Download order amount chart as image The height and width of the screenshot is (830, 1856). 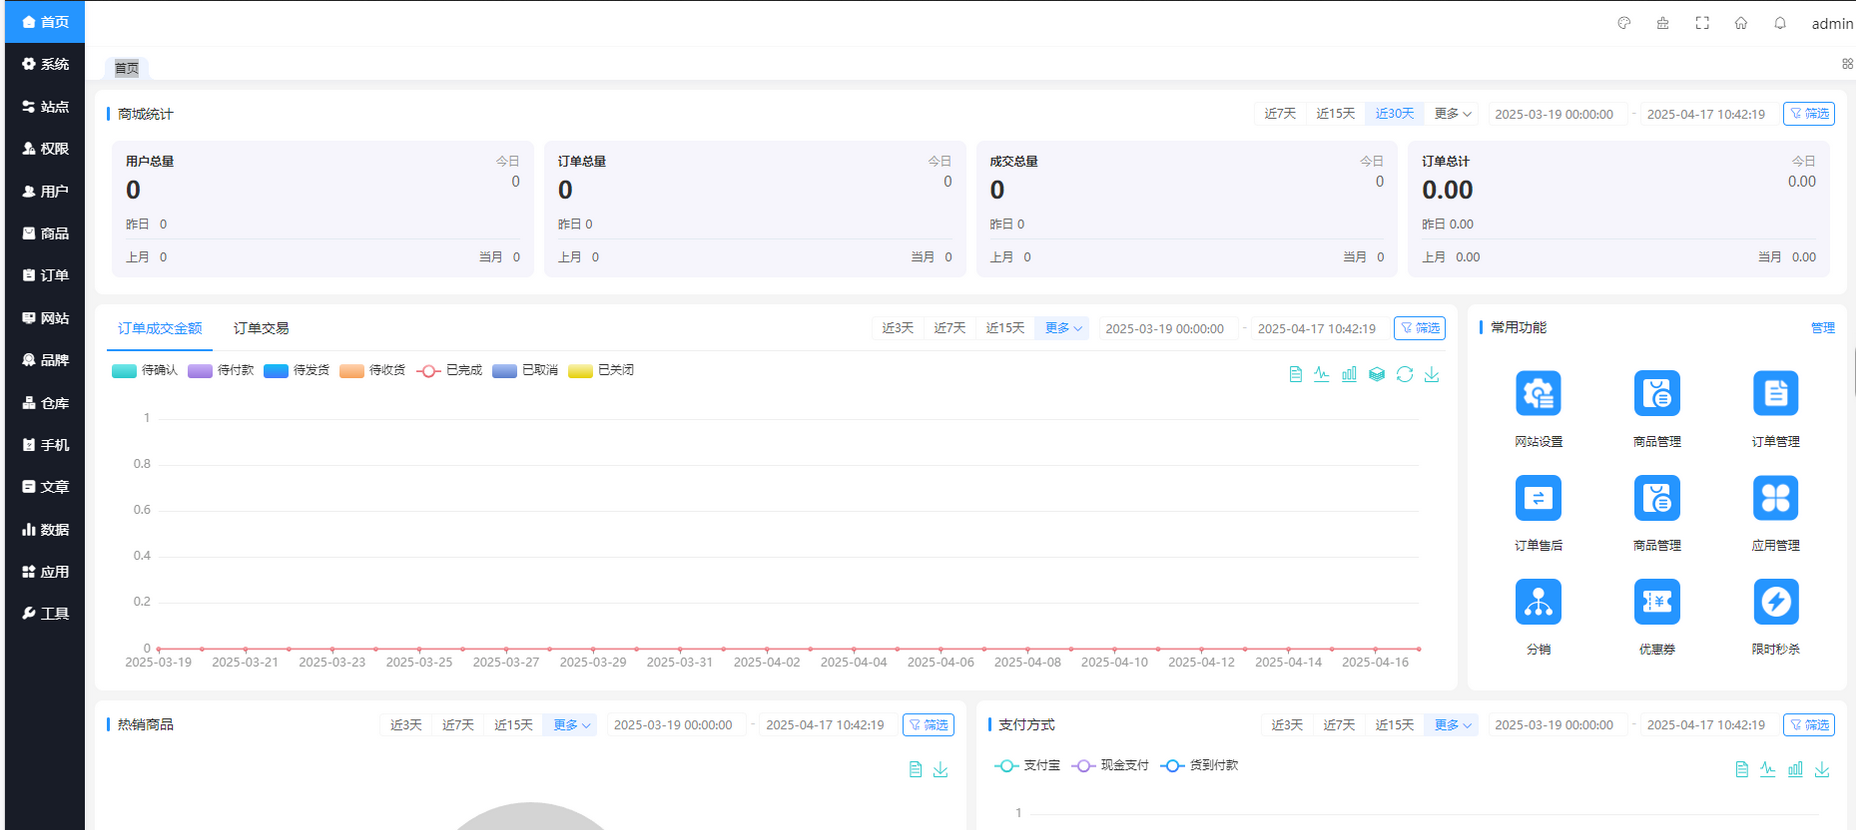[1432, 374]
